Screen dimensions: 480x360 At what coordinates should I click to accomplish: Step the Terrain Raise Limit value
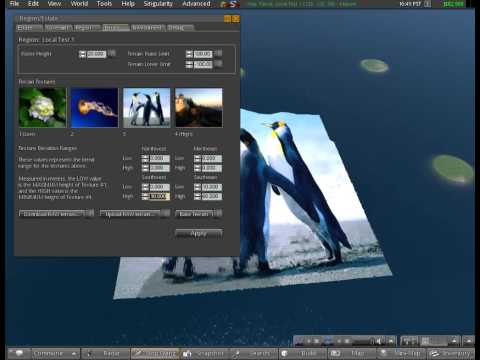pyautogui.click(x=189, y=54)
